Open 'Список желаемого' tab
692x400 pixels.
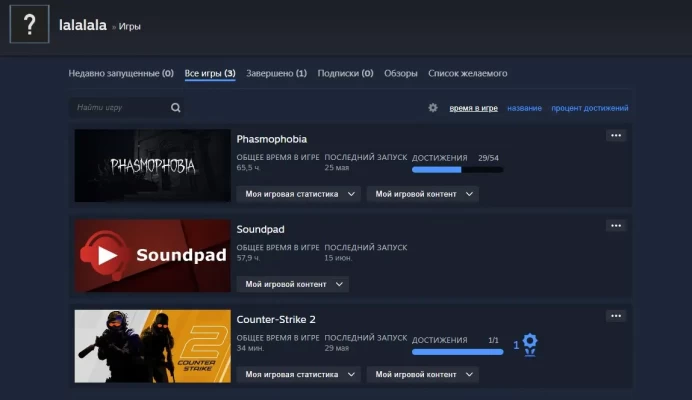(468, 73)
